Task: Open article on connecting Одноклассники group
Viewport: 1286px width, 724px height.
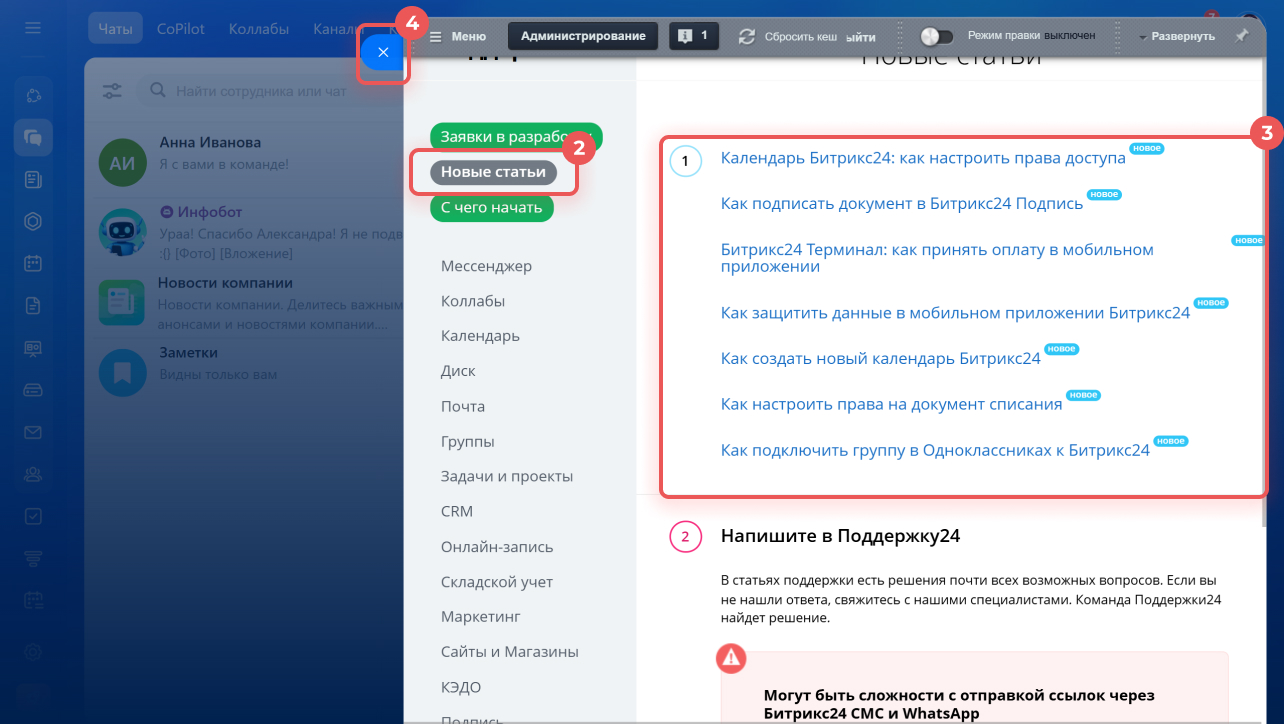Action: point(936,450)
